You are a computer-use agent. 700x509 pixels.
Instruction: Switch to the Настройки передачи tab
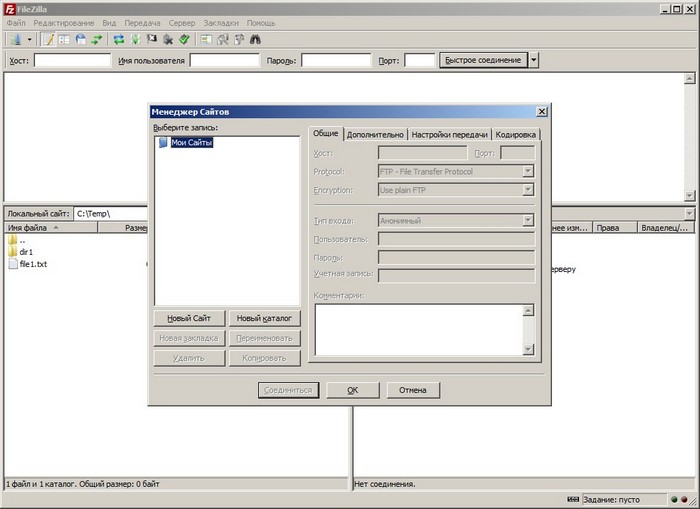point(449,134)
